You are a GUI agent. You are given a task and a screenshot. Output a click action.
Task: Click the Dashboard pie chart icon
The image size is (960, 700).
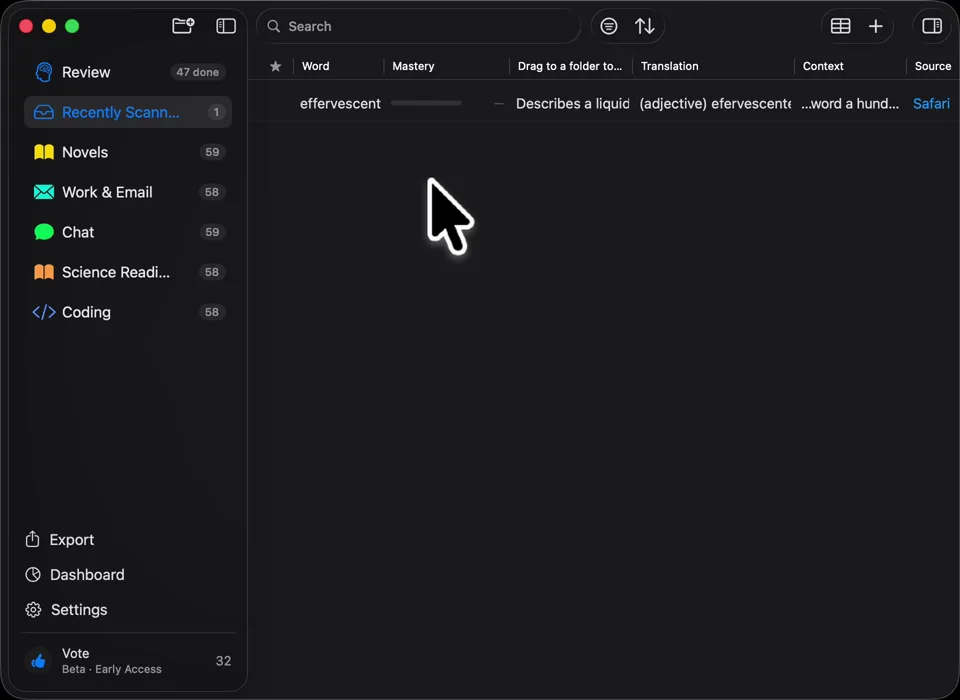[32, 574]
